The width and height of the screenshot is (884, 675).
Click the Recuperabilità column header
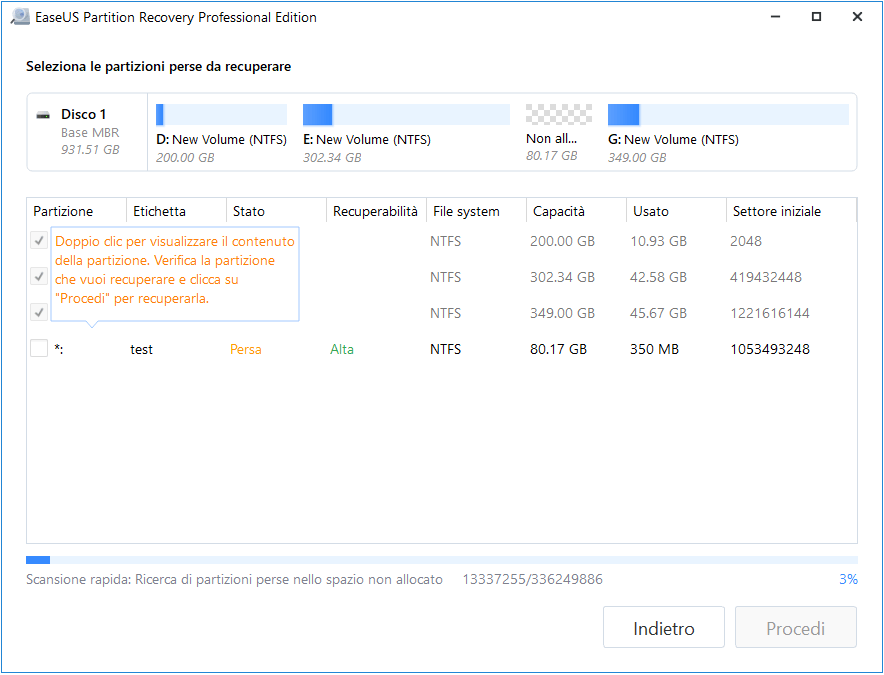(376, 211)
